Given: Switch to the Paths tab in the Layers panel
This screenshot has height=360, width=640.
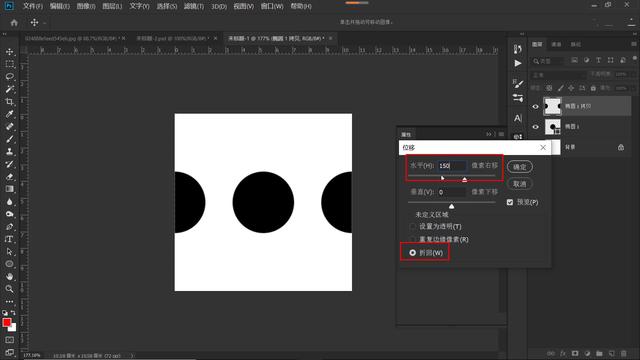Looking at the screenshot, I should coord(576,44).
